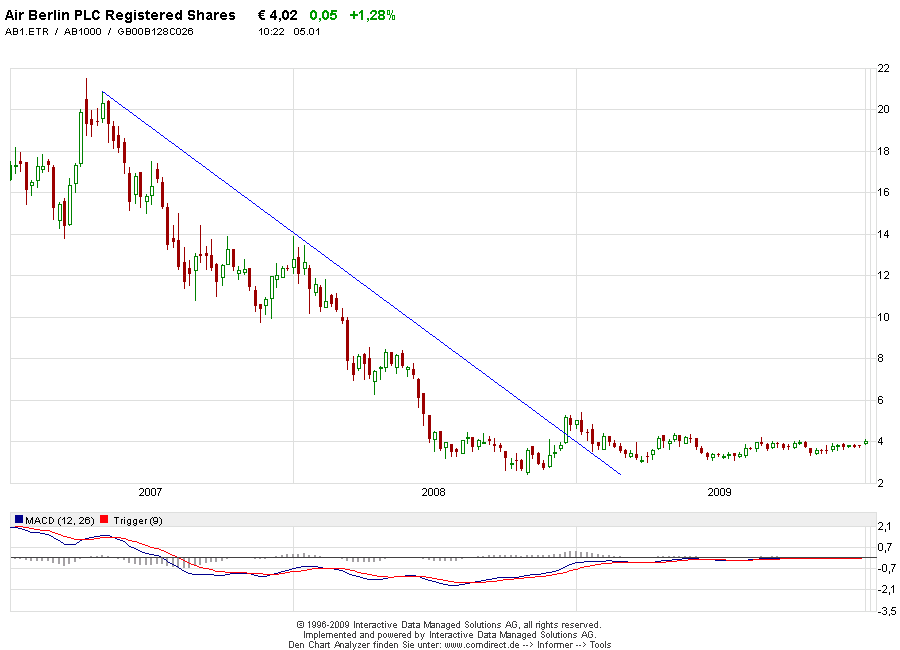Select the price value € 4,02
900x650 pixels.
(278, 16)
